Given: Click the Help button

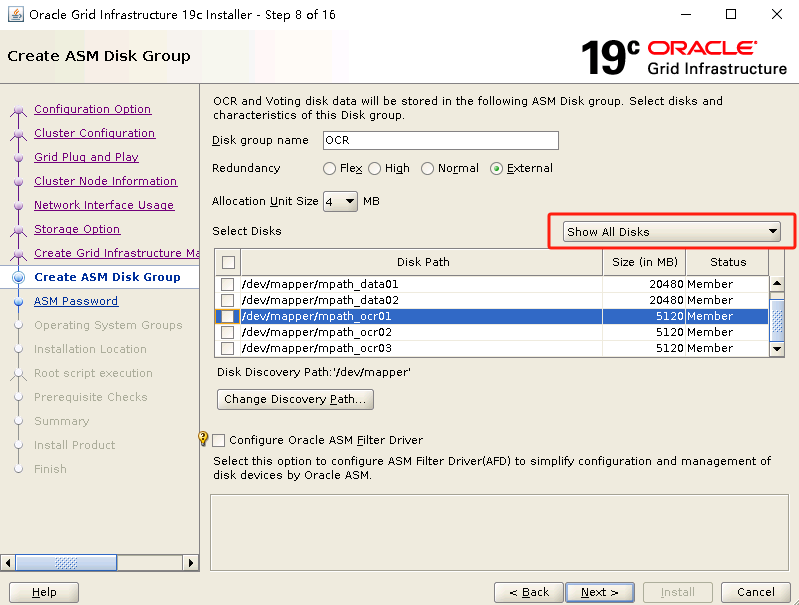Looking at the screenshot, I should 44,592.
